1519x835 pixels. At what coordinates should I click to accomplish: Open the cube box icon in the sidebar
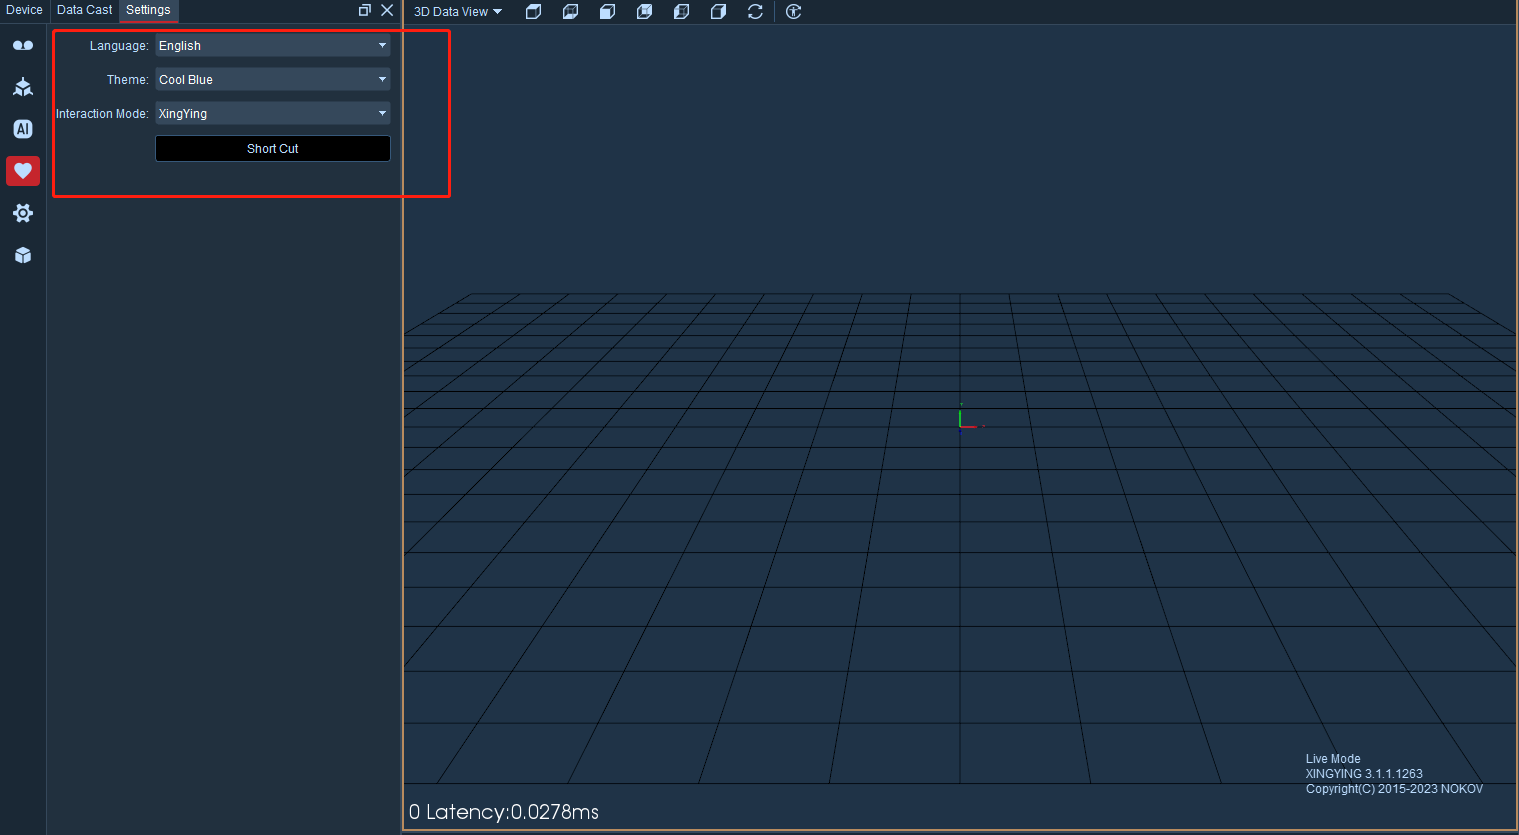tap(23, 255)
